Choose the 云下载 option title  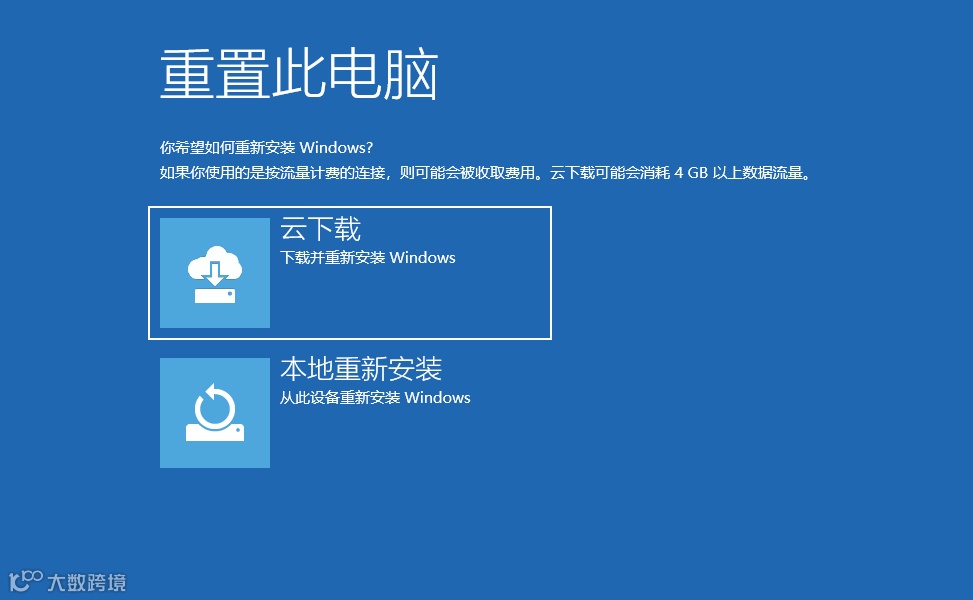pos(320,229)
